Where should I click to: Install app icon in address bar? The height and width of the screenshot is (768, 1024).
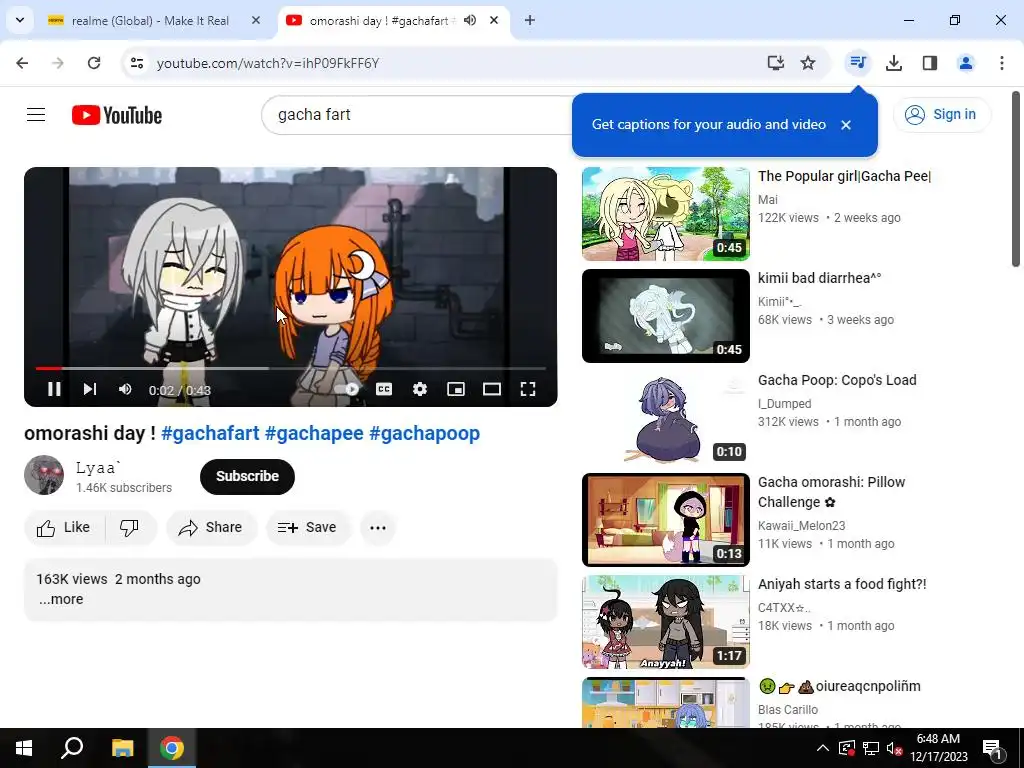775,63
